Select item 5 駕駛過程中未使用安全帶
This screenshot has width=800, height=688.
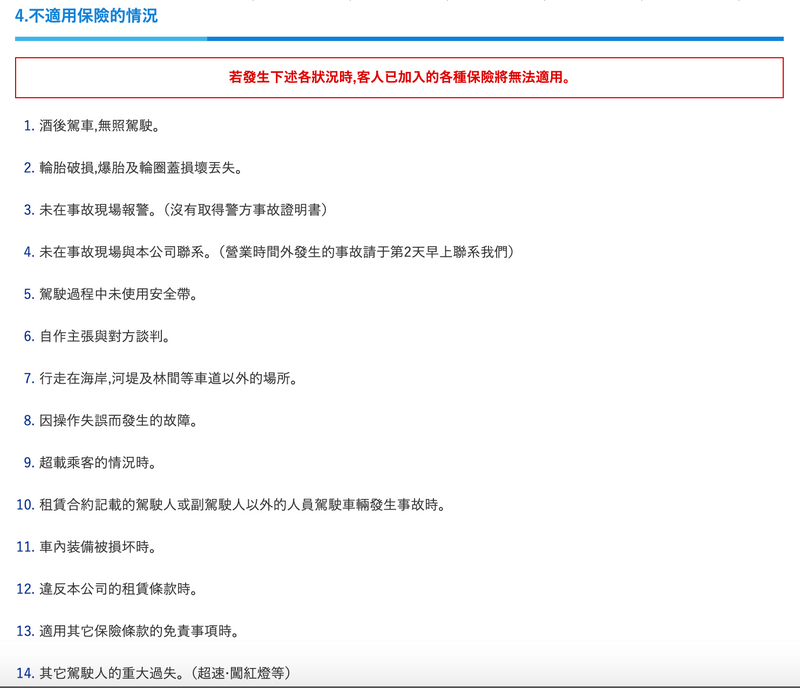[118, 294]
